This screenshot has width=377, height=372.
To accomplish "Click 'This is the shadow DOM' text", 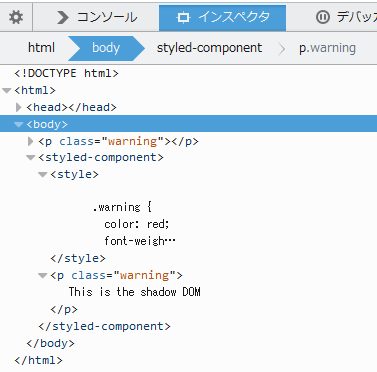I will point(135,292).
